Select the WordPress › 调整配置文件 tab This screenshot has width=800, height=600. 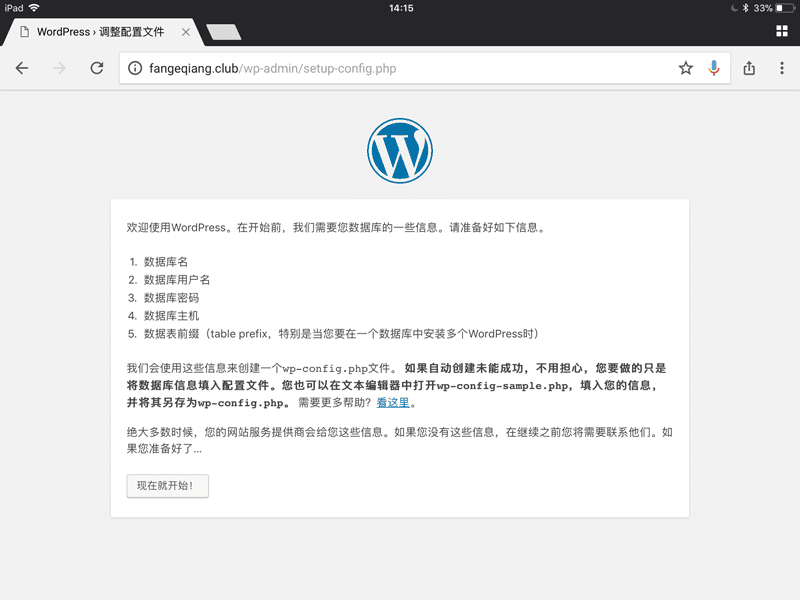tap(100, 32)
